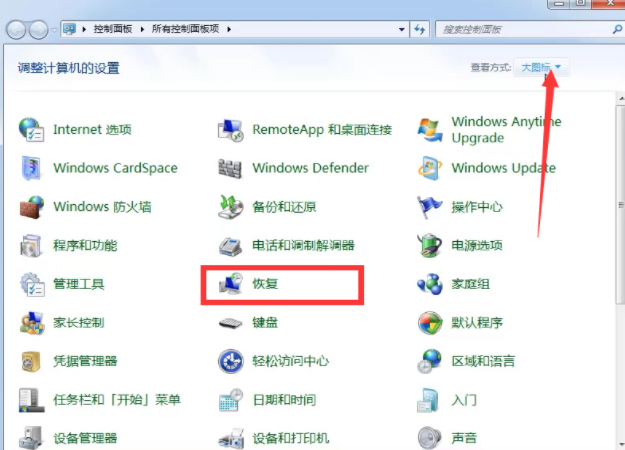Open the 备份和还原 icon
Screen dimensions: 625x450
231,207
